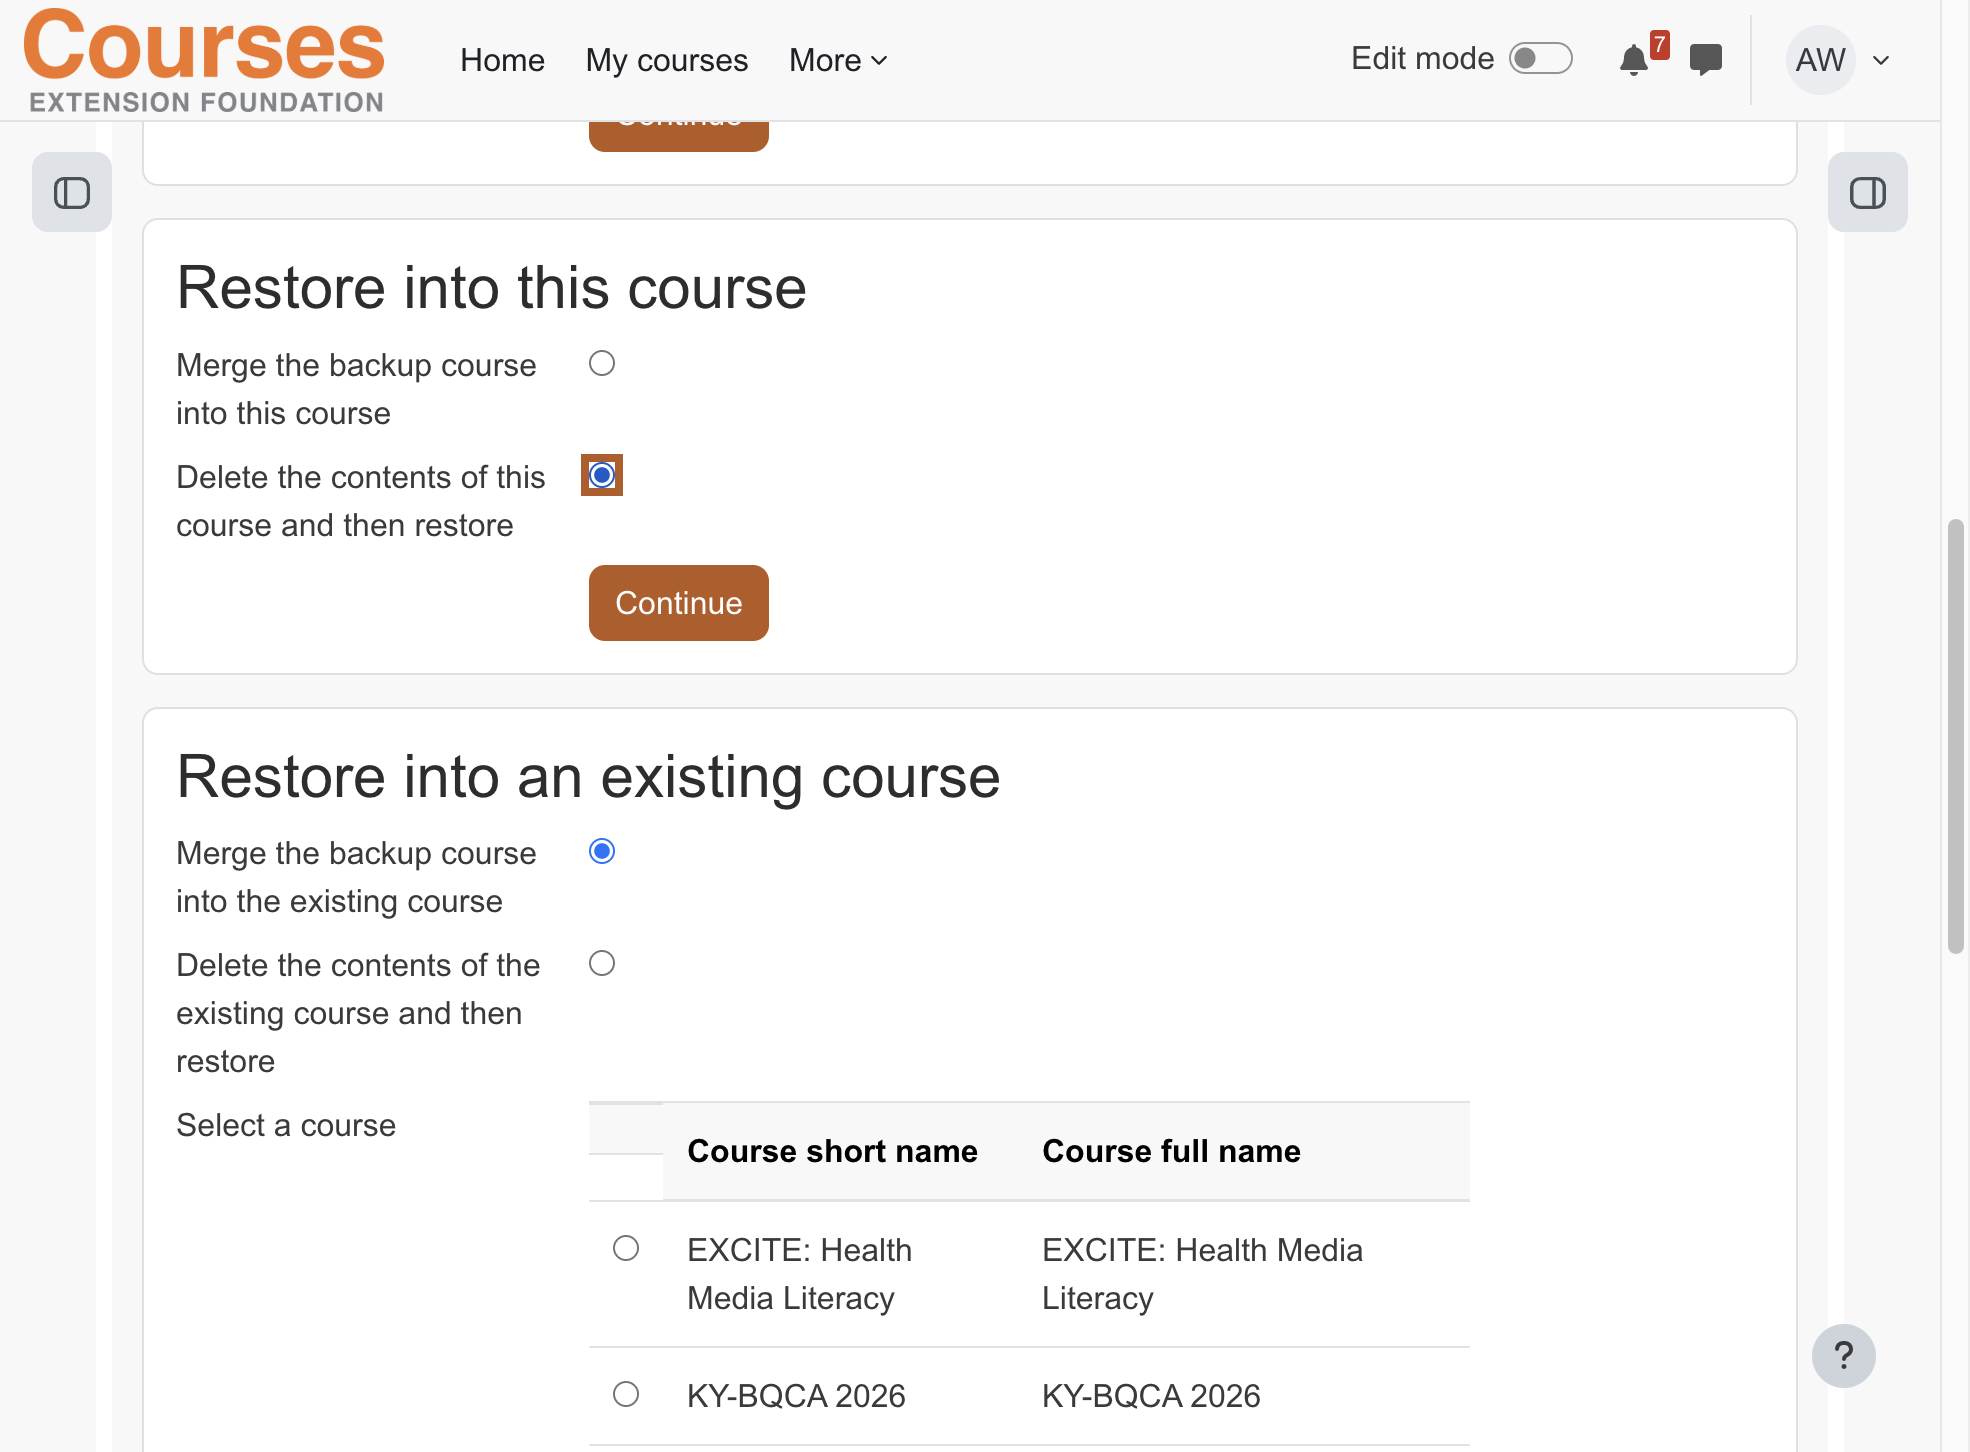The image size is (1970, 1452).
Task: Click the help question mark button
Action: (1843, 1355)
